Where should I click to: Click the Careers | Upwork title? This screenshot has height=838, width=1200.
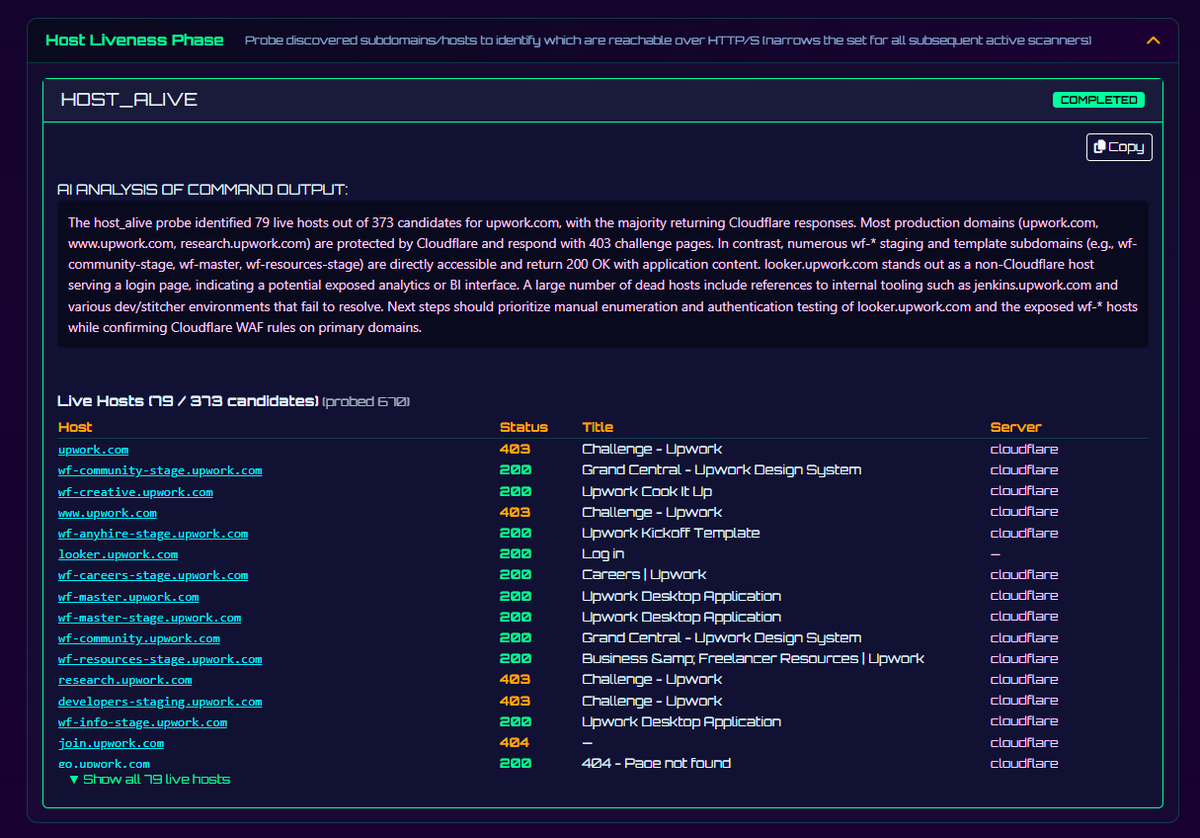644,575
